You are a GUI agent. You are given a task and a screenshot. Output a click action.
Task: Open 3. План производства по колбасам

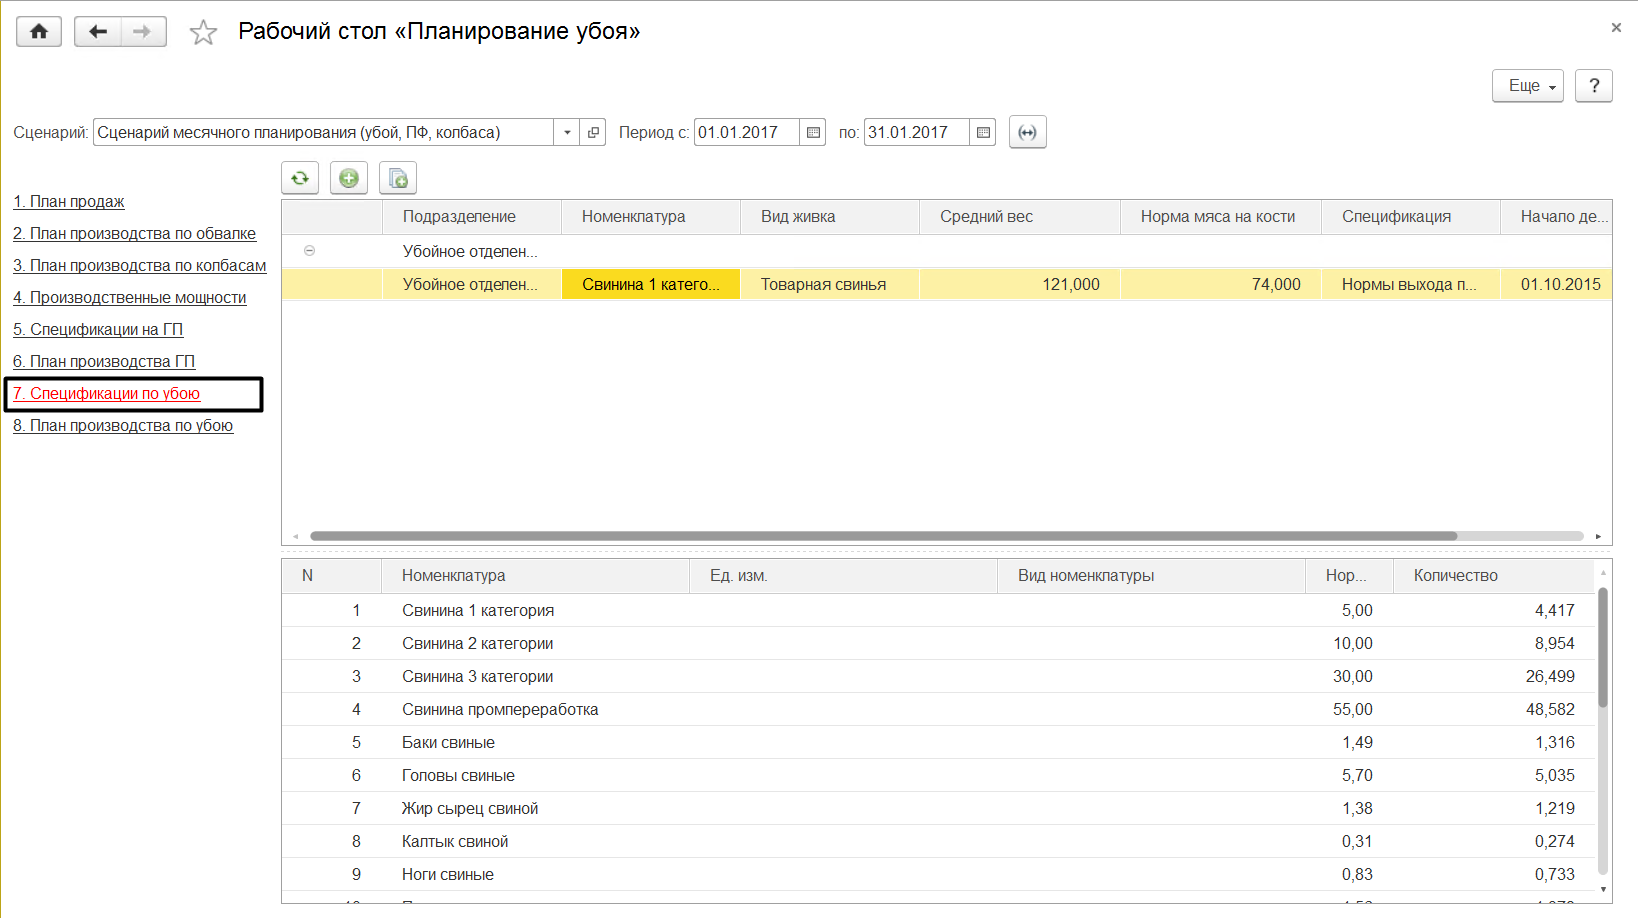tap(140, 265)
